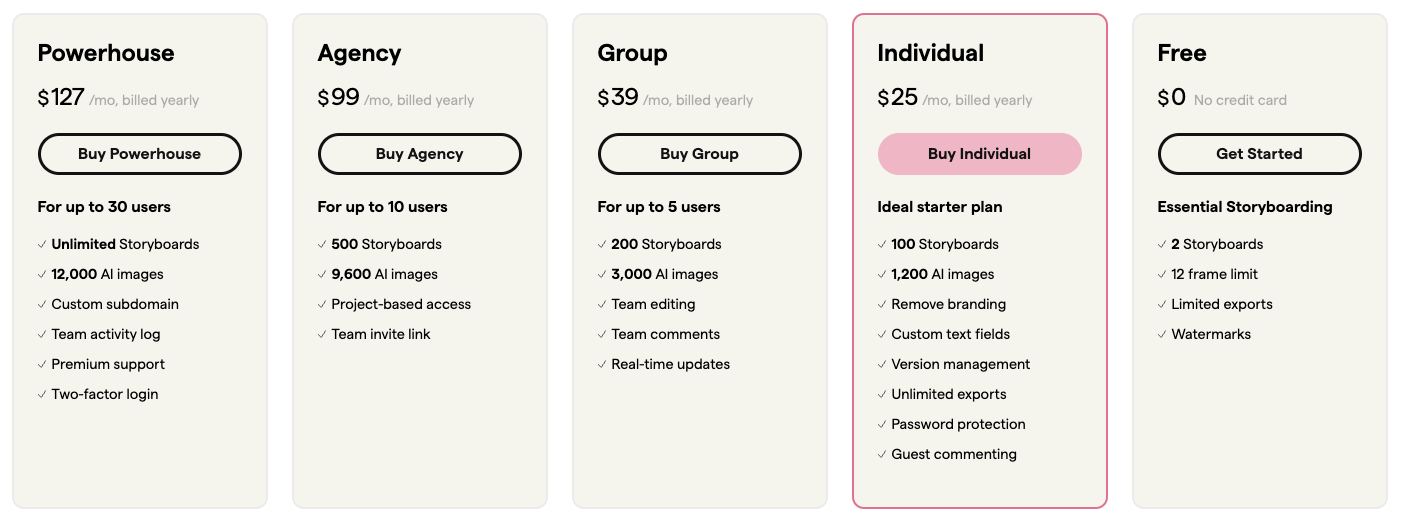Click the Free plan heading
This screenshot has height=519, width=1402.
[1182, 53]
